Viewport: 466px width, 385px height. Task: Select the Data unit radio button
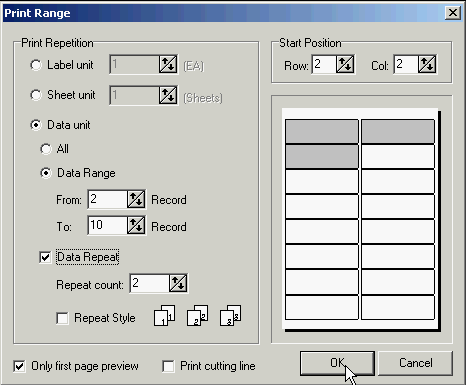[36, 125]
